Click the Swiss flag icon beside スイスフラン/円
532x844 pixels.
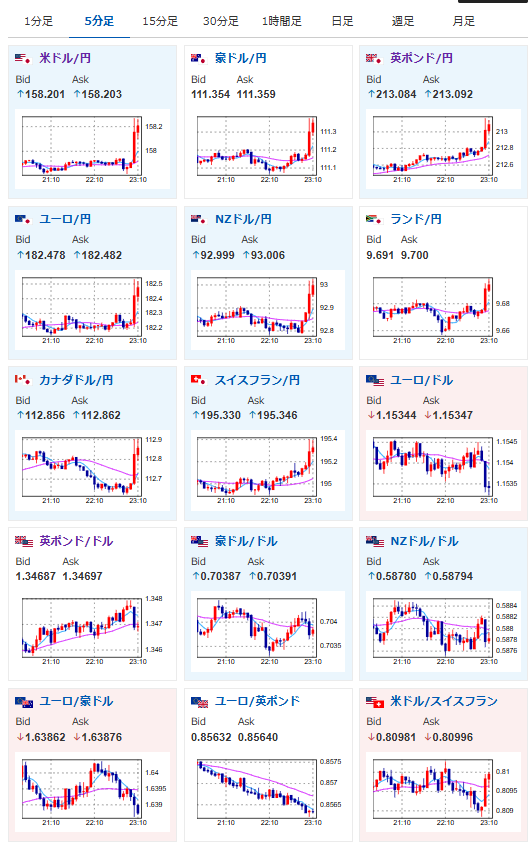coord(199,380)
